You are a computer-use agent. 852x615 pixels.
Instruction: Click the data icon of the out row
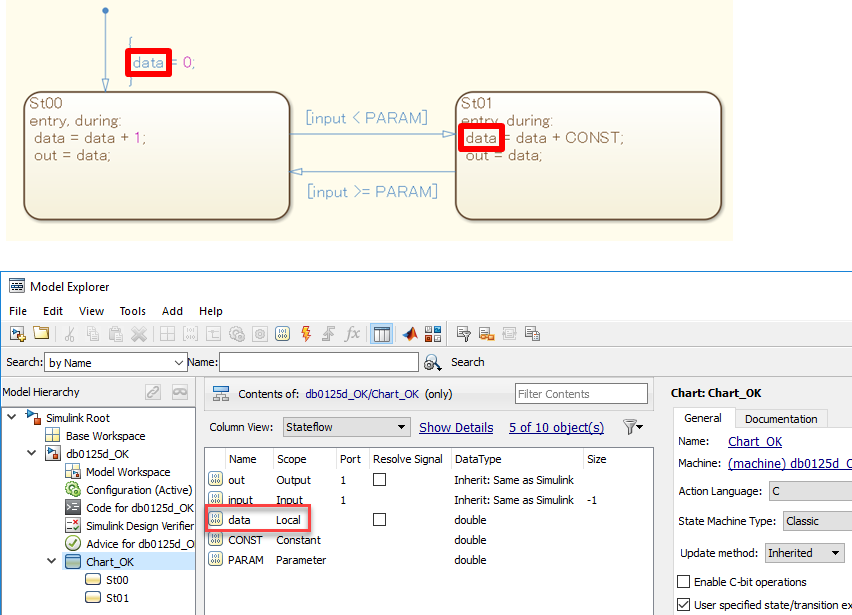[x=216, y=479]
